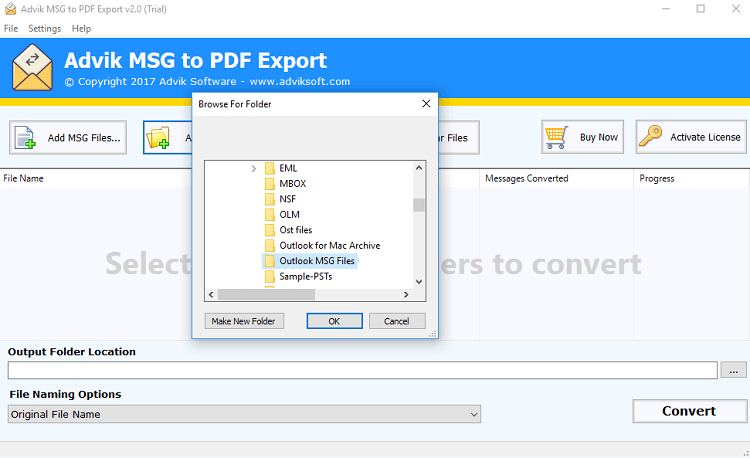Open the Help menu
The image size is (750, 458).
(x=81, y=29)
